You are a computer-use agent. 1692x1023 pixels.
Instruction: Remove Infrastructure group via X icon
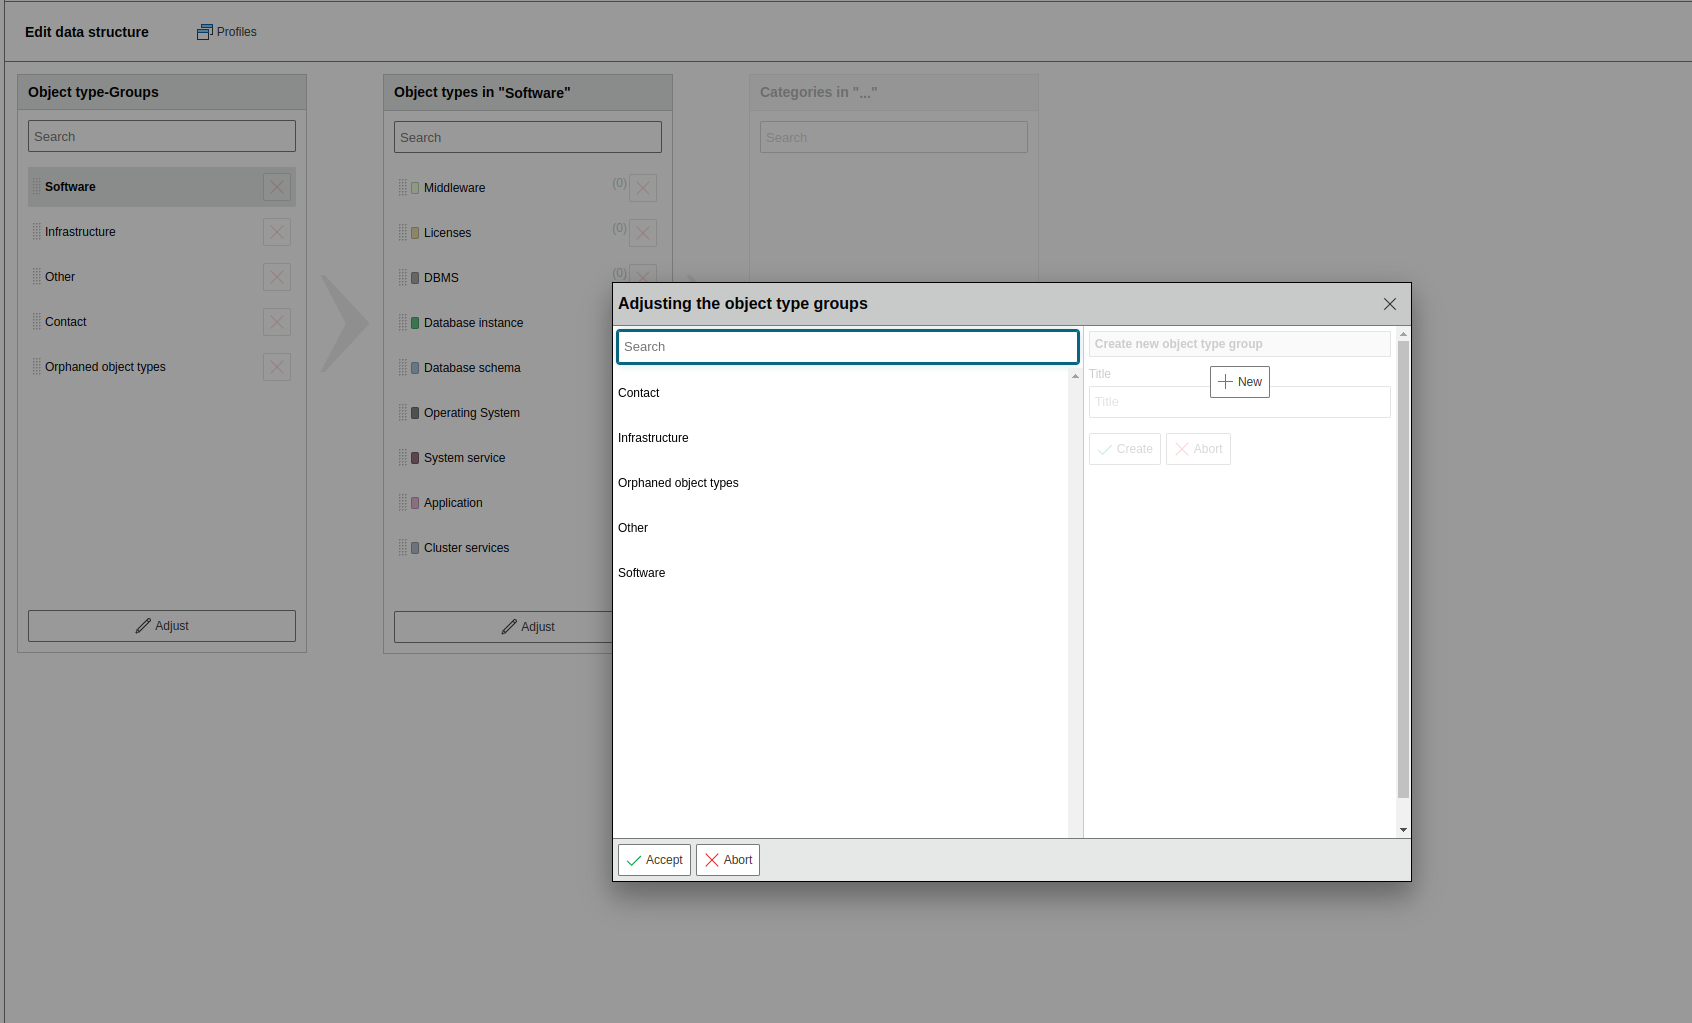coord(277,232)
